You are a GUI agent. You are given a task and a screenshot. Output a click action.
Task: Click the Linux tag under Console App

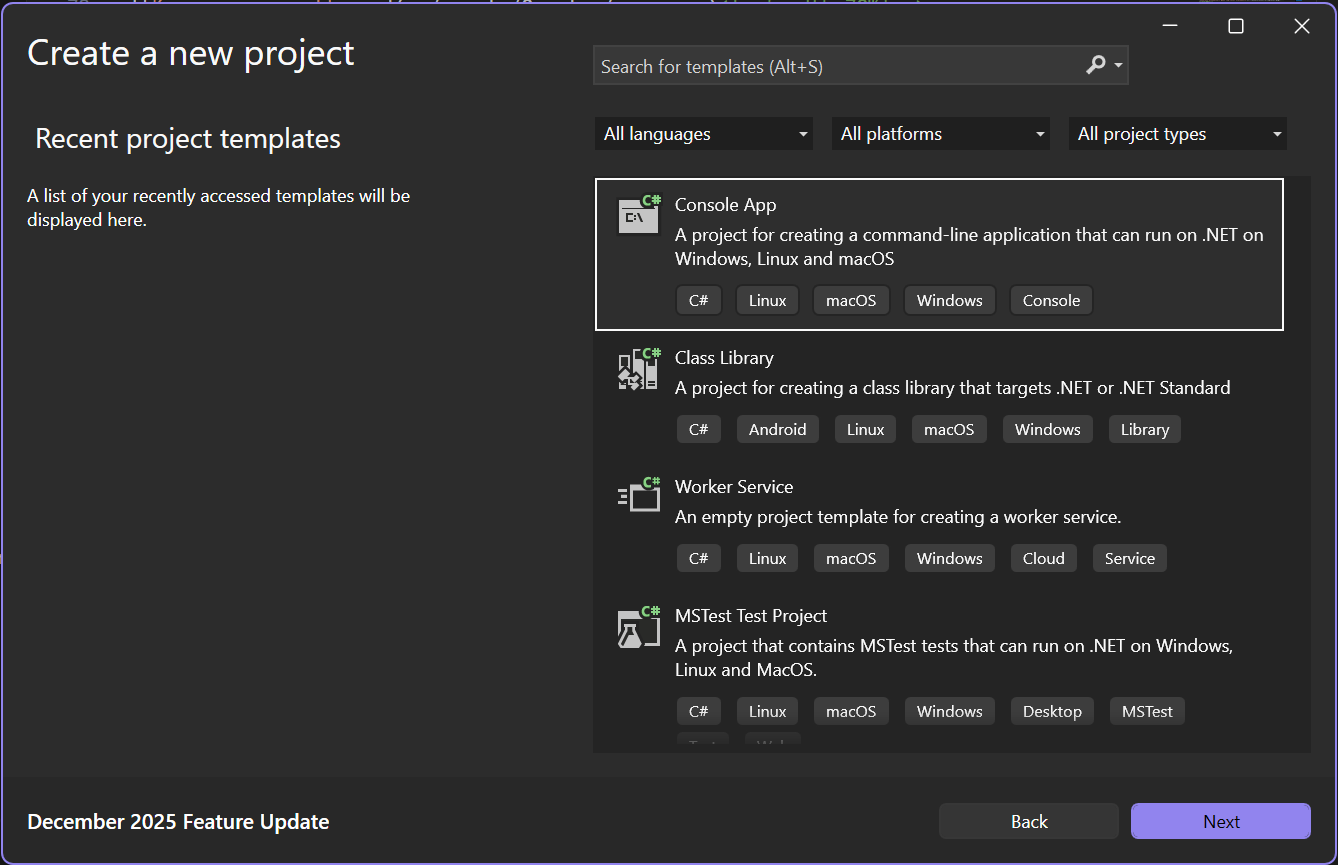(768, 300)
